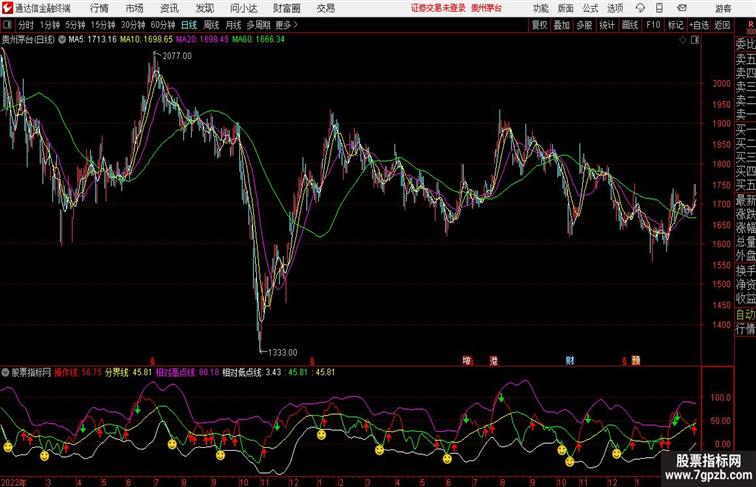Click the MA5: 1713.16 value
Screen dimensions: 756x487
(93, 40)
